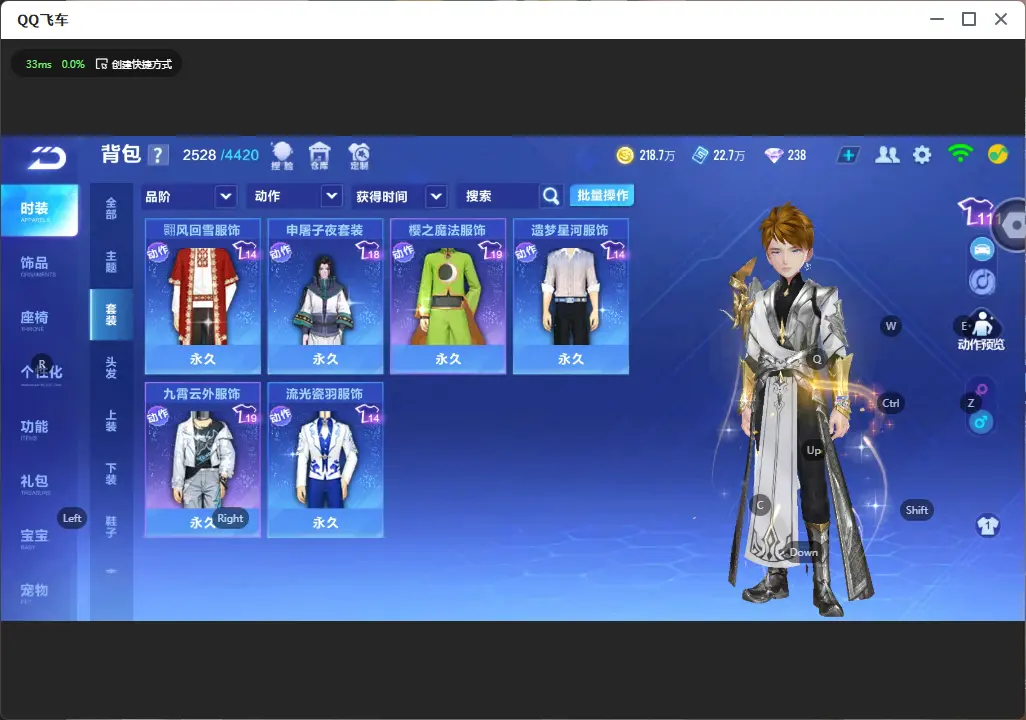Screen dimensions: 1026x720
Task: Click the 创建快捷方式 shortcut icon
Action: coord(101,64)
